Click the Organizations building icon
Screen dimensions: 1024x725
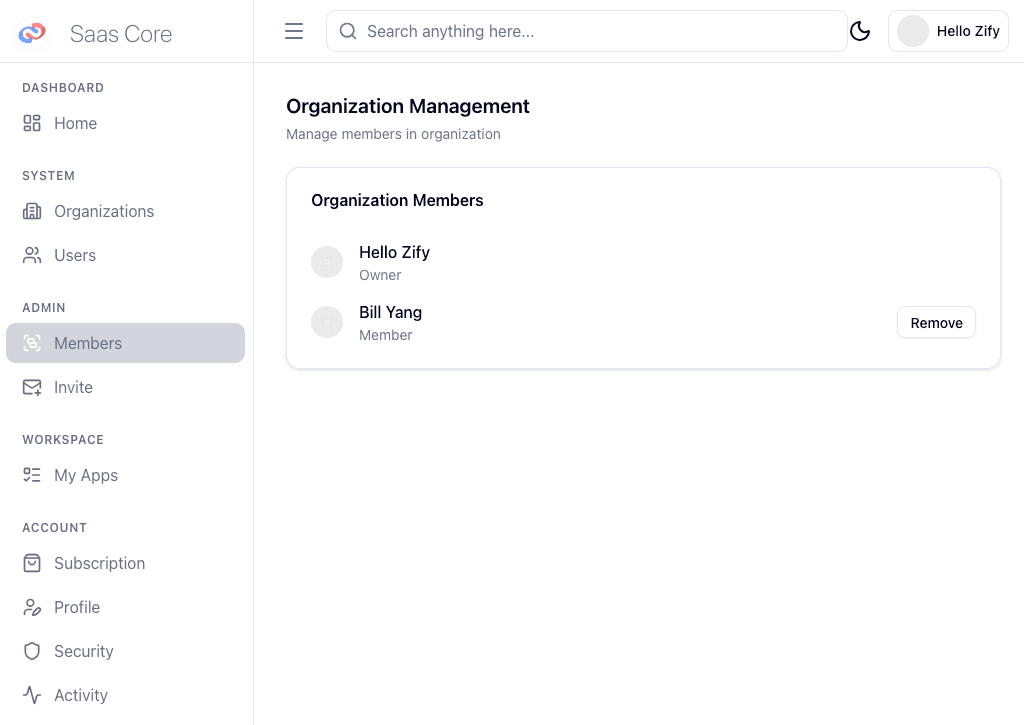[x=32, y=211]
